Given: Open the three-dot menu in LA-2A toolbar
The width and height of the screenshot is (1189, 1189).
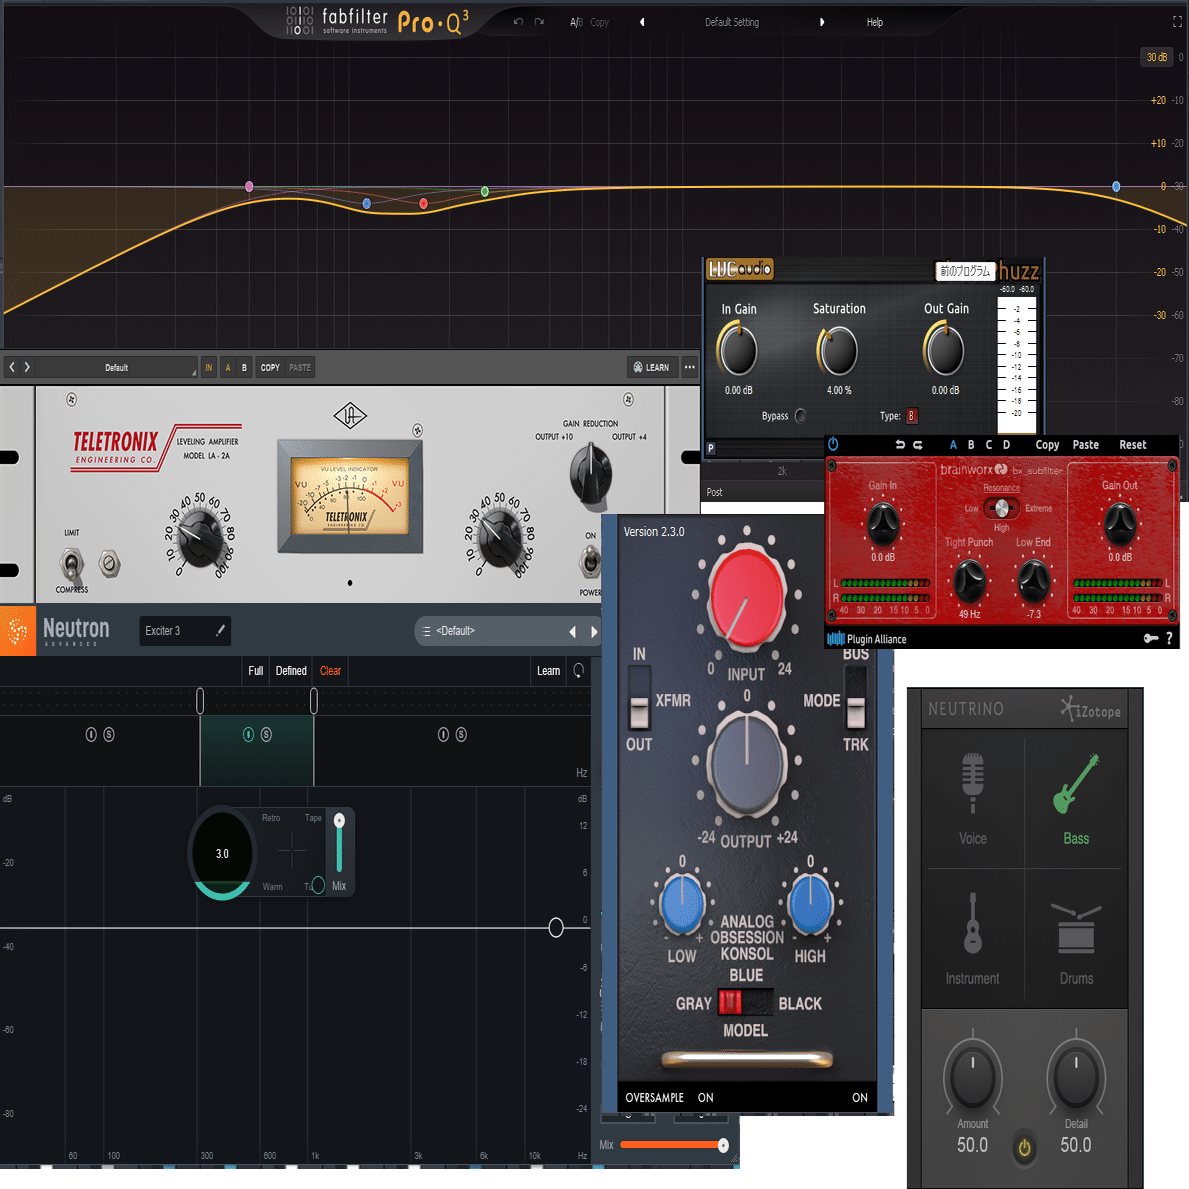Looking at the screenshot, I should [x=689, y=368].
